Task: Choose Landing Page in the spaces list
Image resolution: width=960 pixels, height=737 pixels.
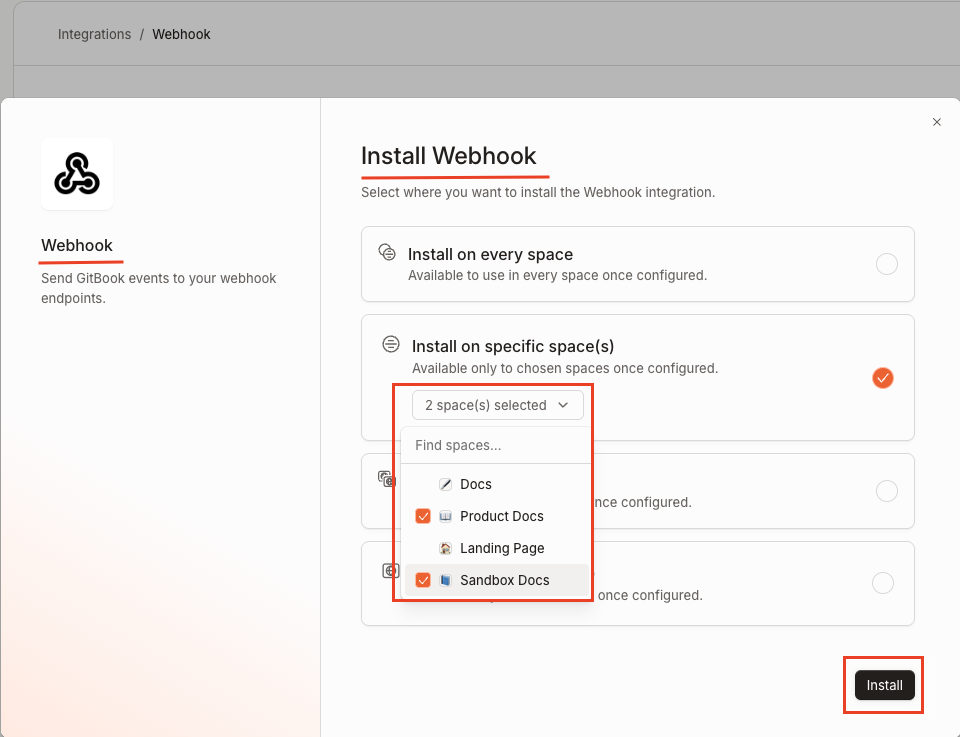Action: [497, 548]
